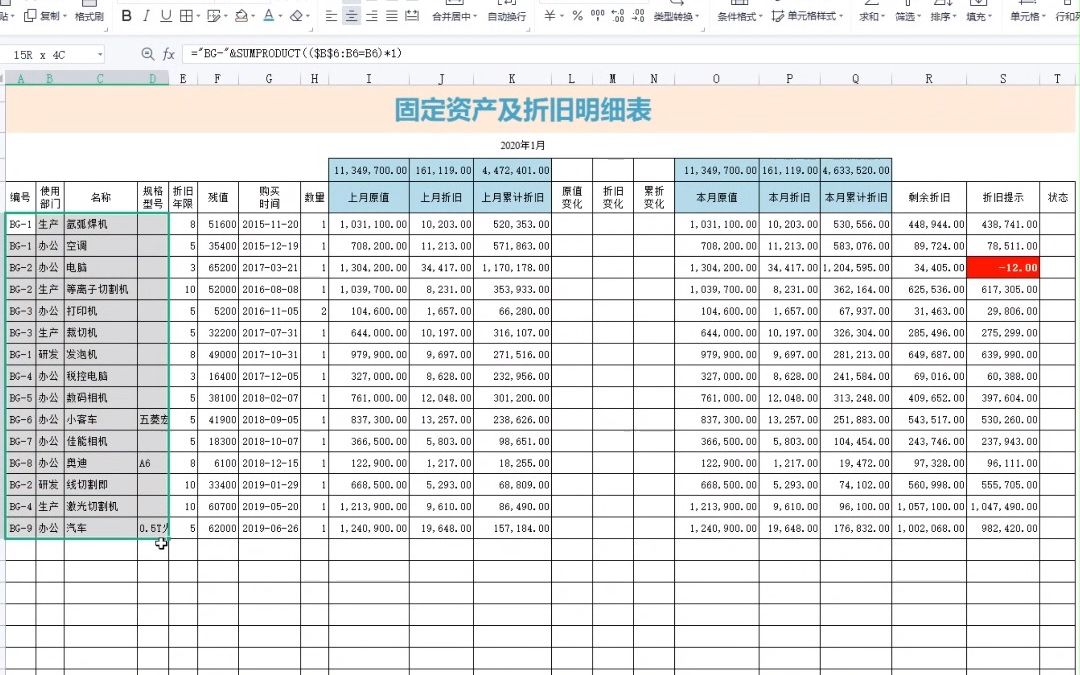Open the insert function (fx) icon
Screen dimensions: 1080x675
(x=167, y=53)
